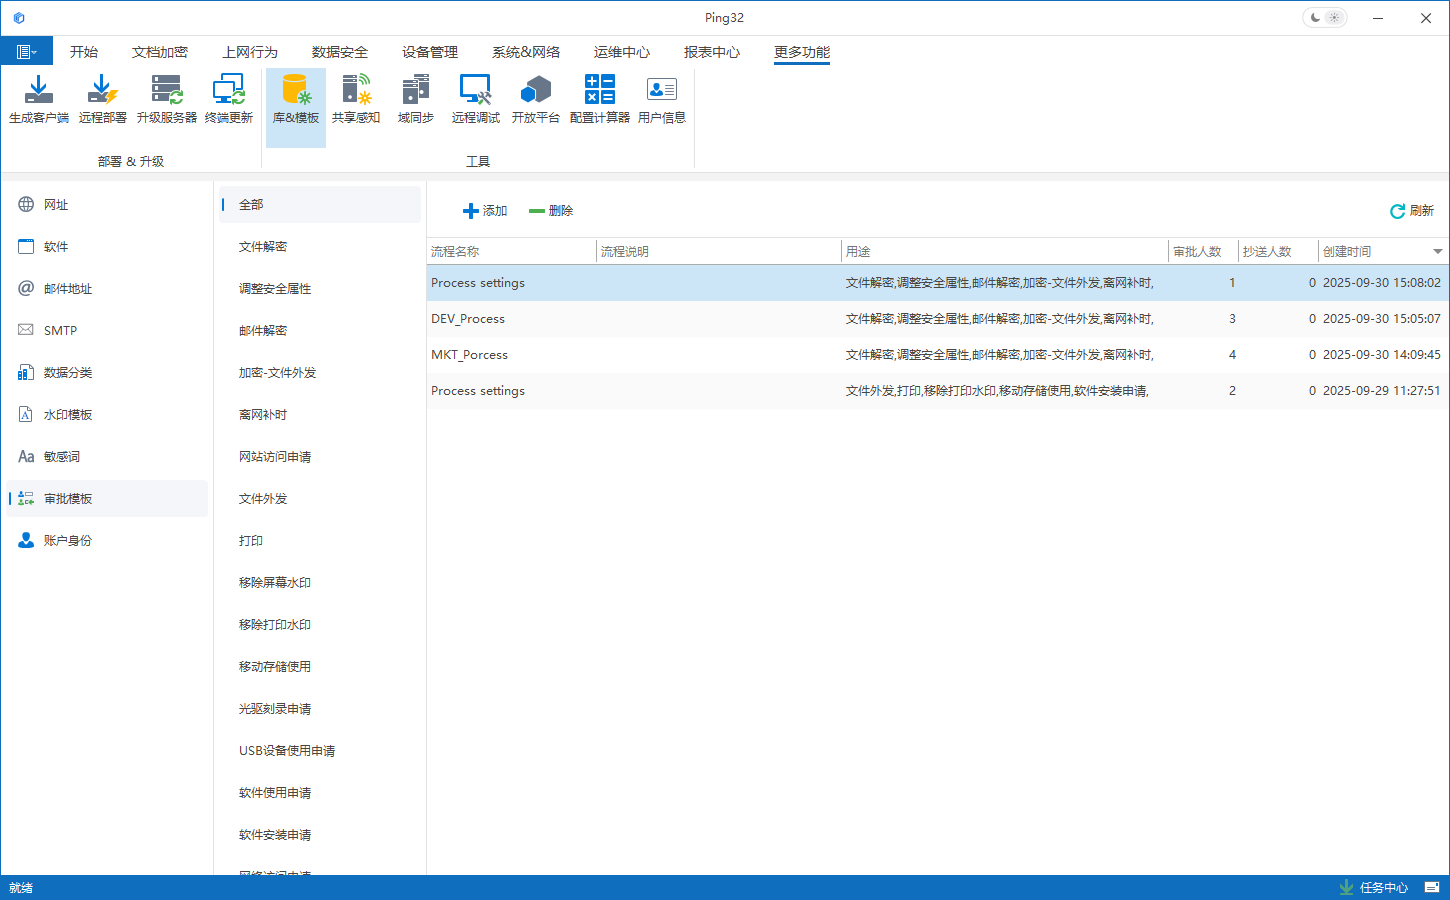Click the 添加 button

point(485,211)
